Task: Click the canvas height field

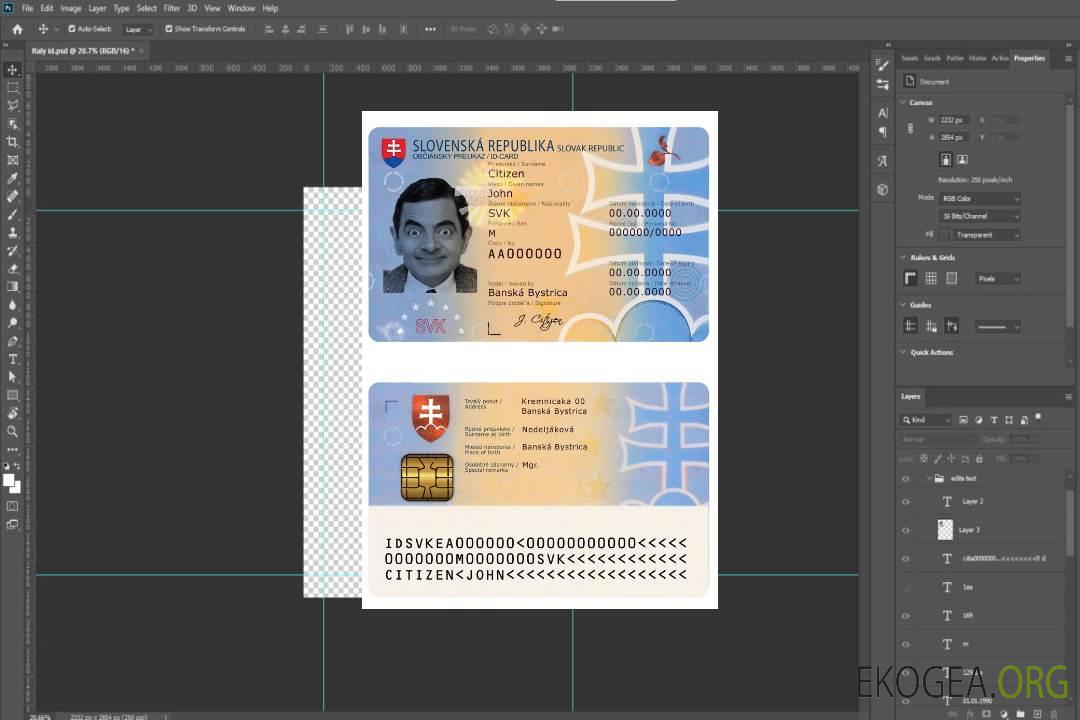Action: [x=954, y=138]
